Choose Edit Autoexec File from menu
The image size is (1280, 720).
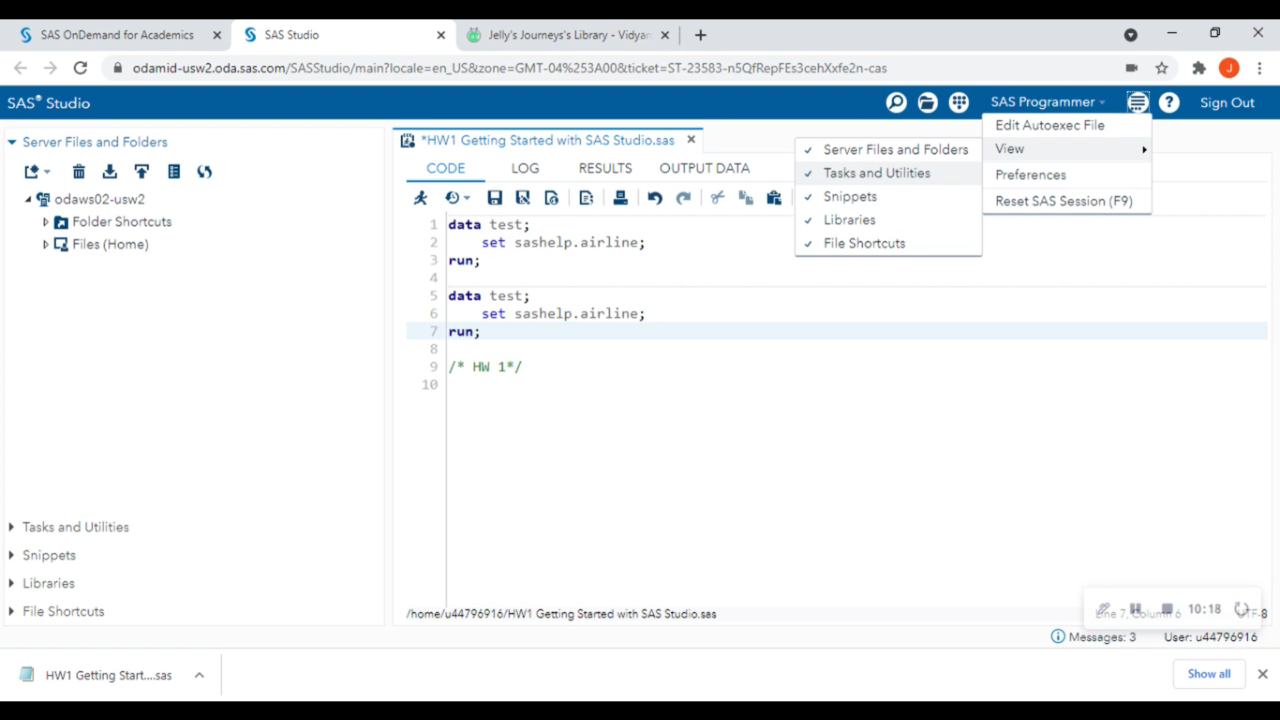1067,125
